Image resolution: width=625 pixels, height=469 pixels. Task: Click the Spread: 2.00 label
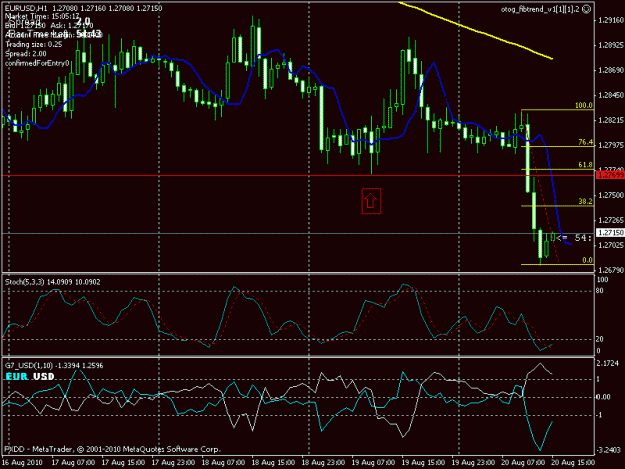click(x=26, y=53)
